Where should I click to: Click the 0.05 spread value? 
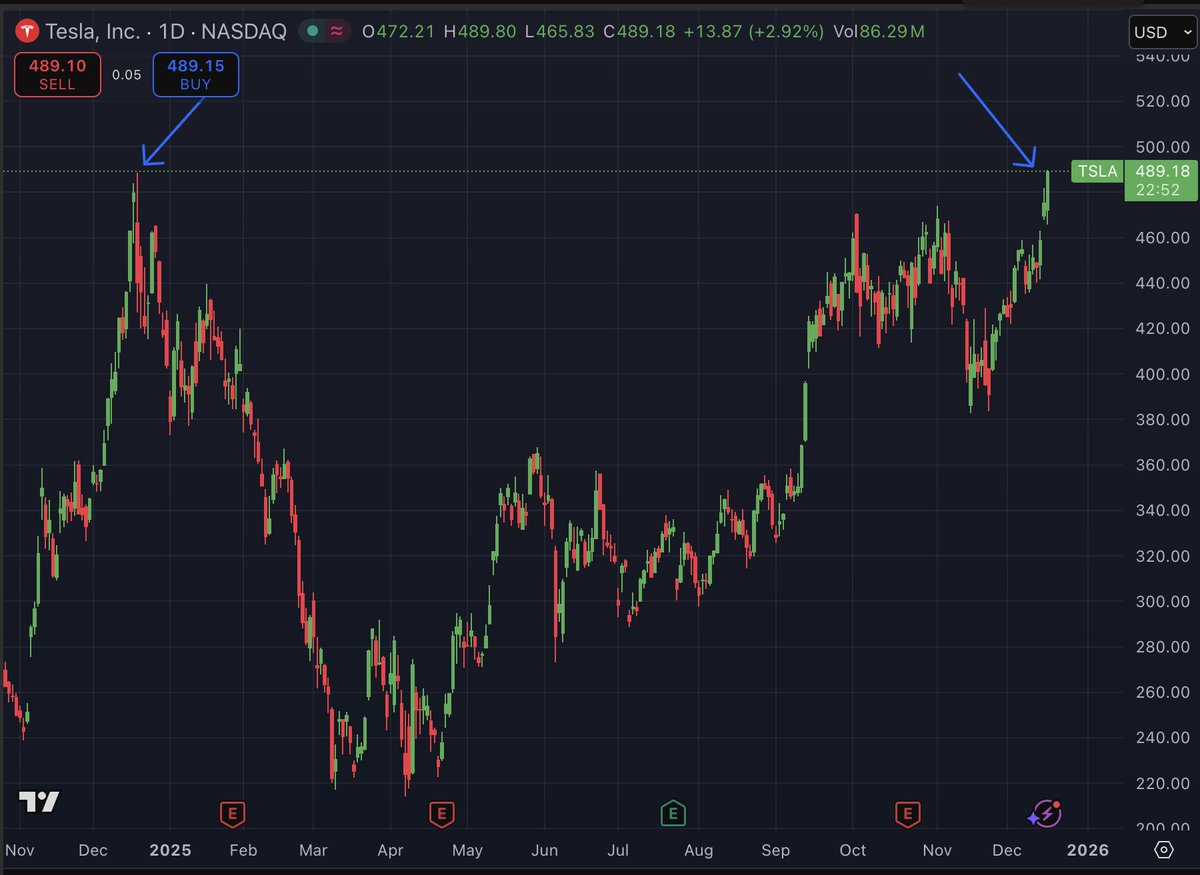127,74
